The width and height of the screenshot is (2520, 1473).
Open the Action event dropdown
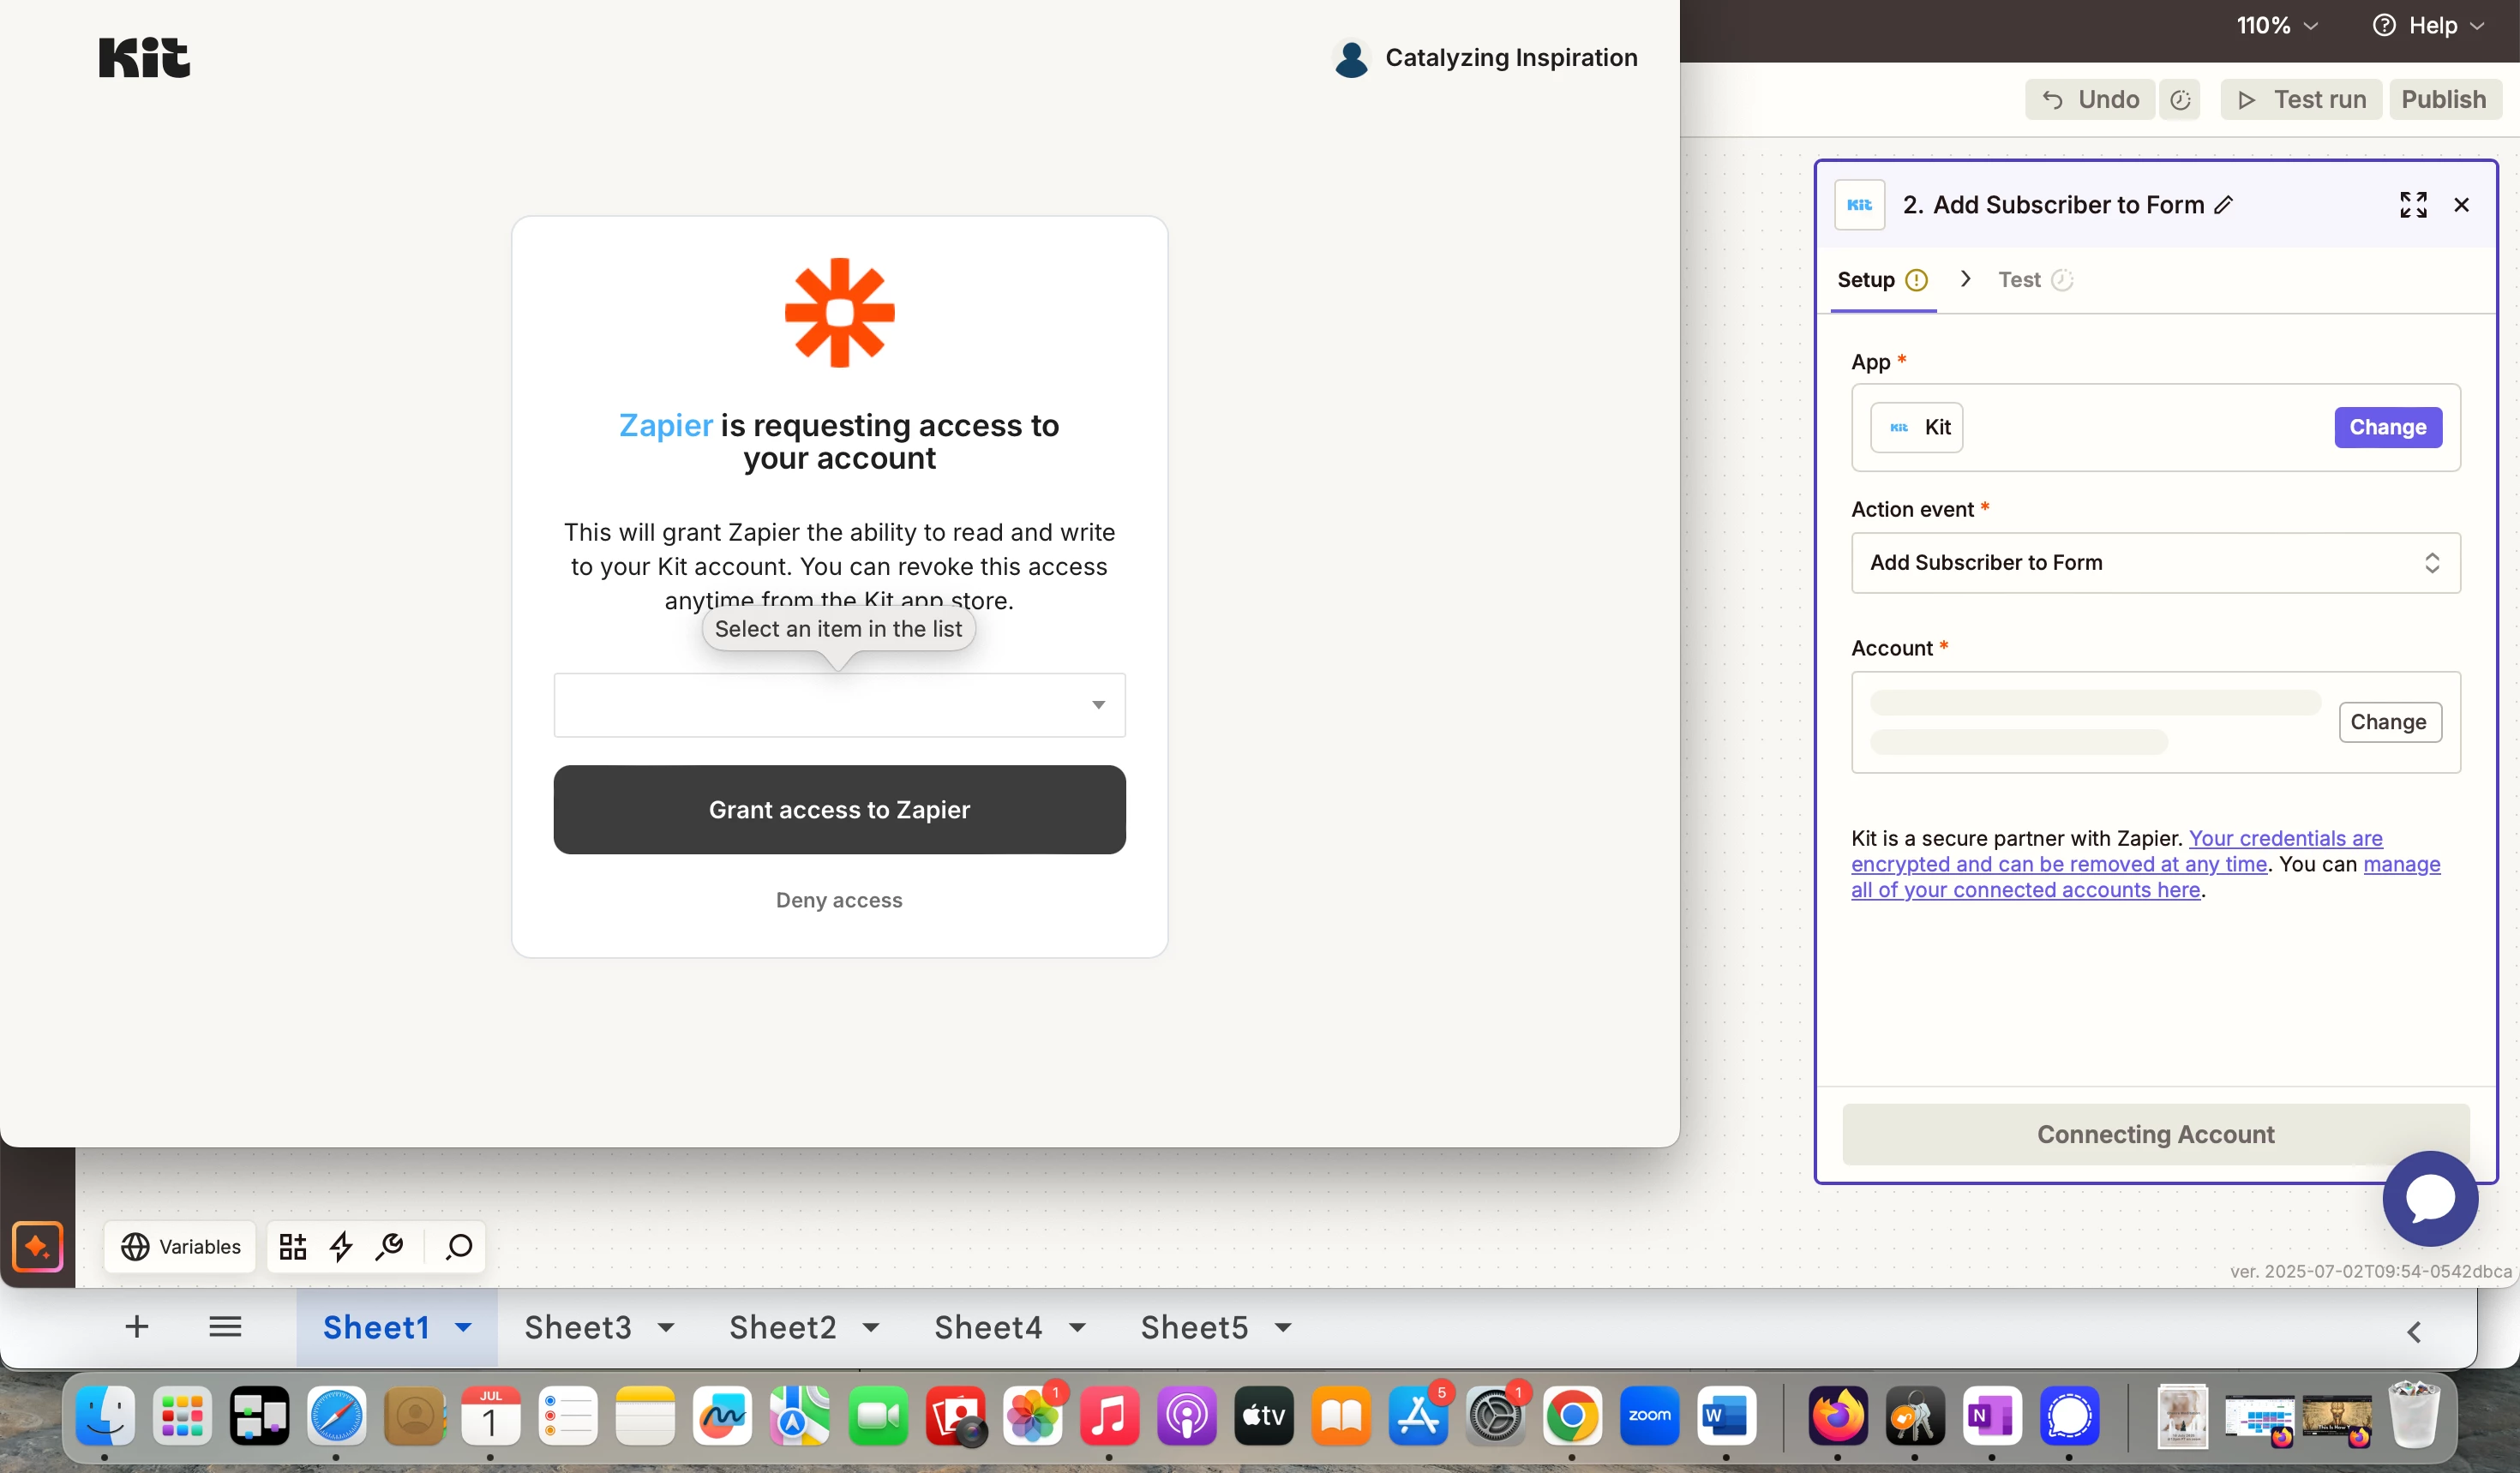[x=2156, y=562]
